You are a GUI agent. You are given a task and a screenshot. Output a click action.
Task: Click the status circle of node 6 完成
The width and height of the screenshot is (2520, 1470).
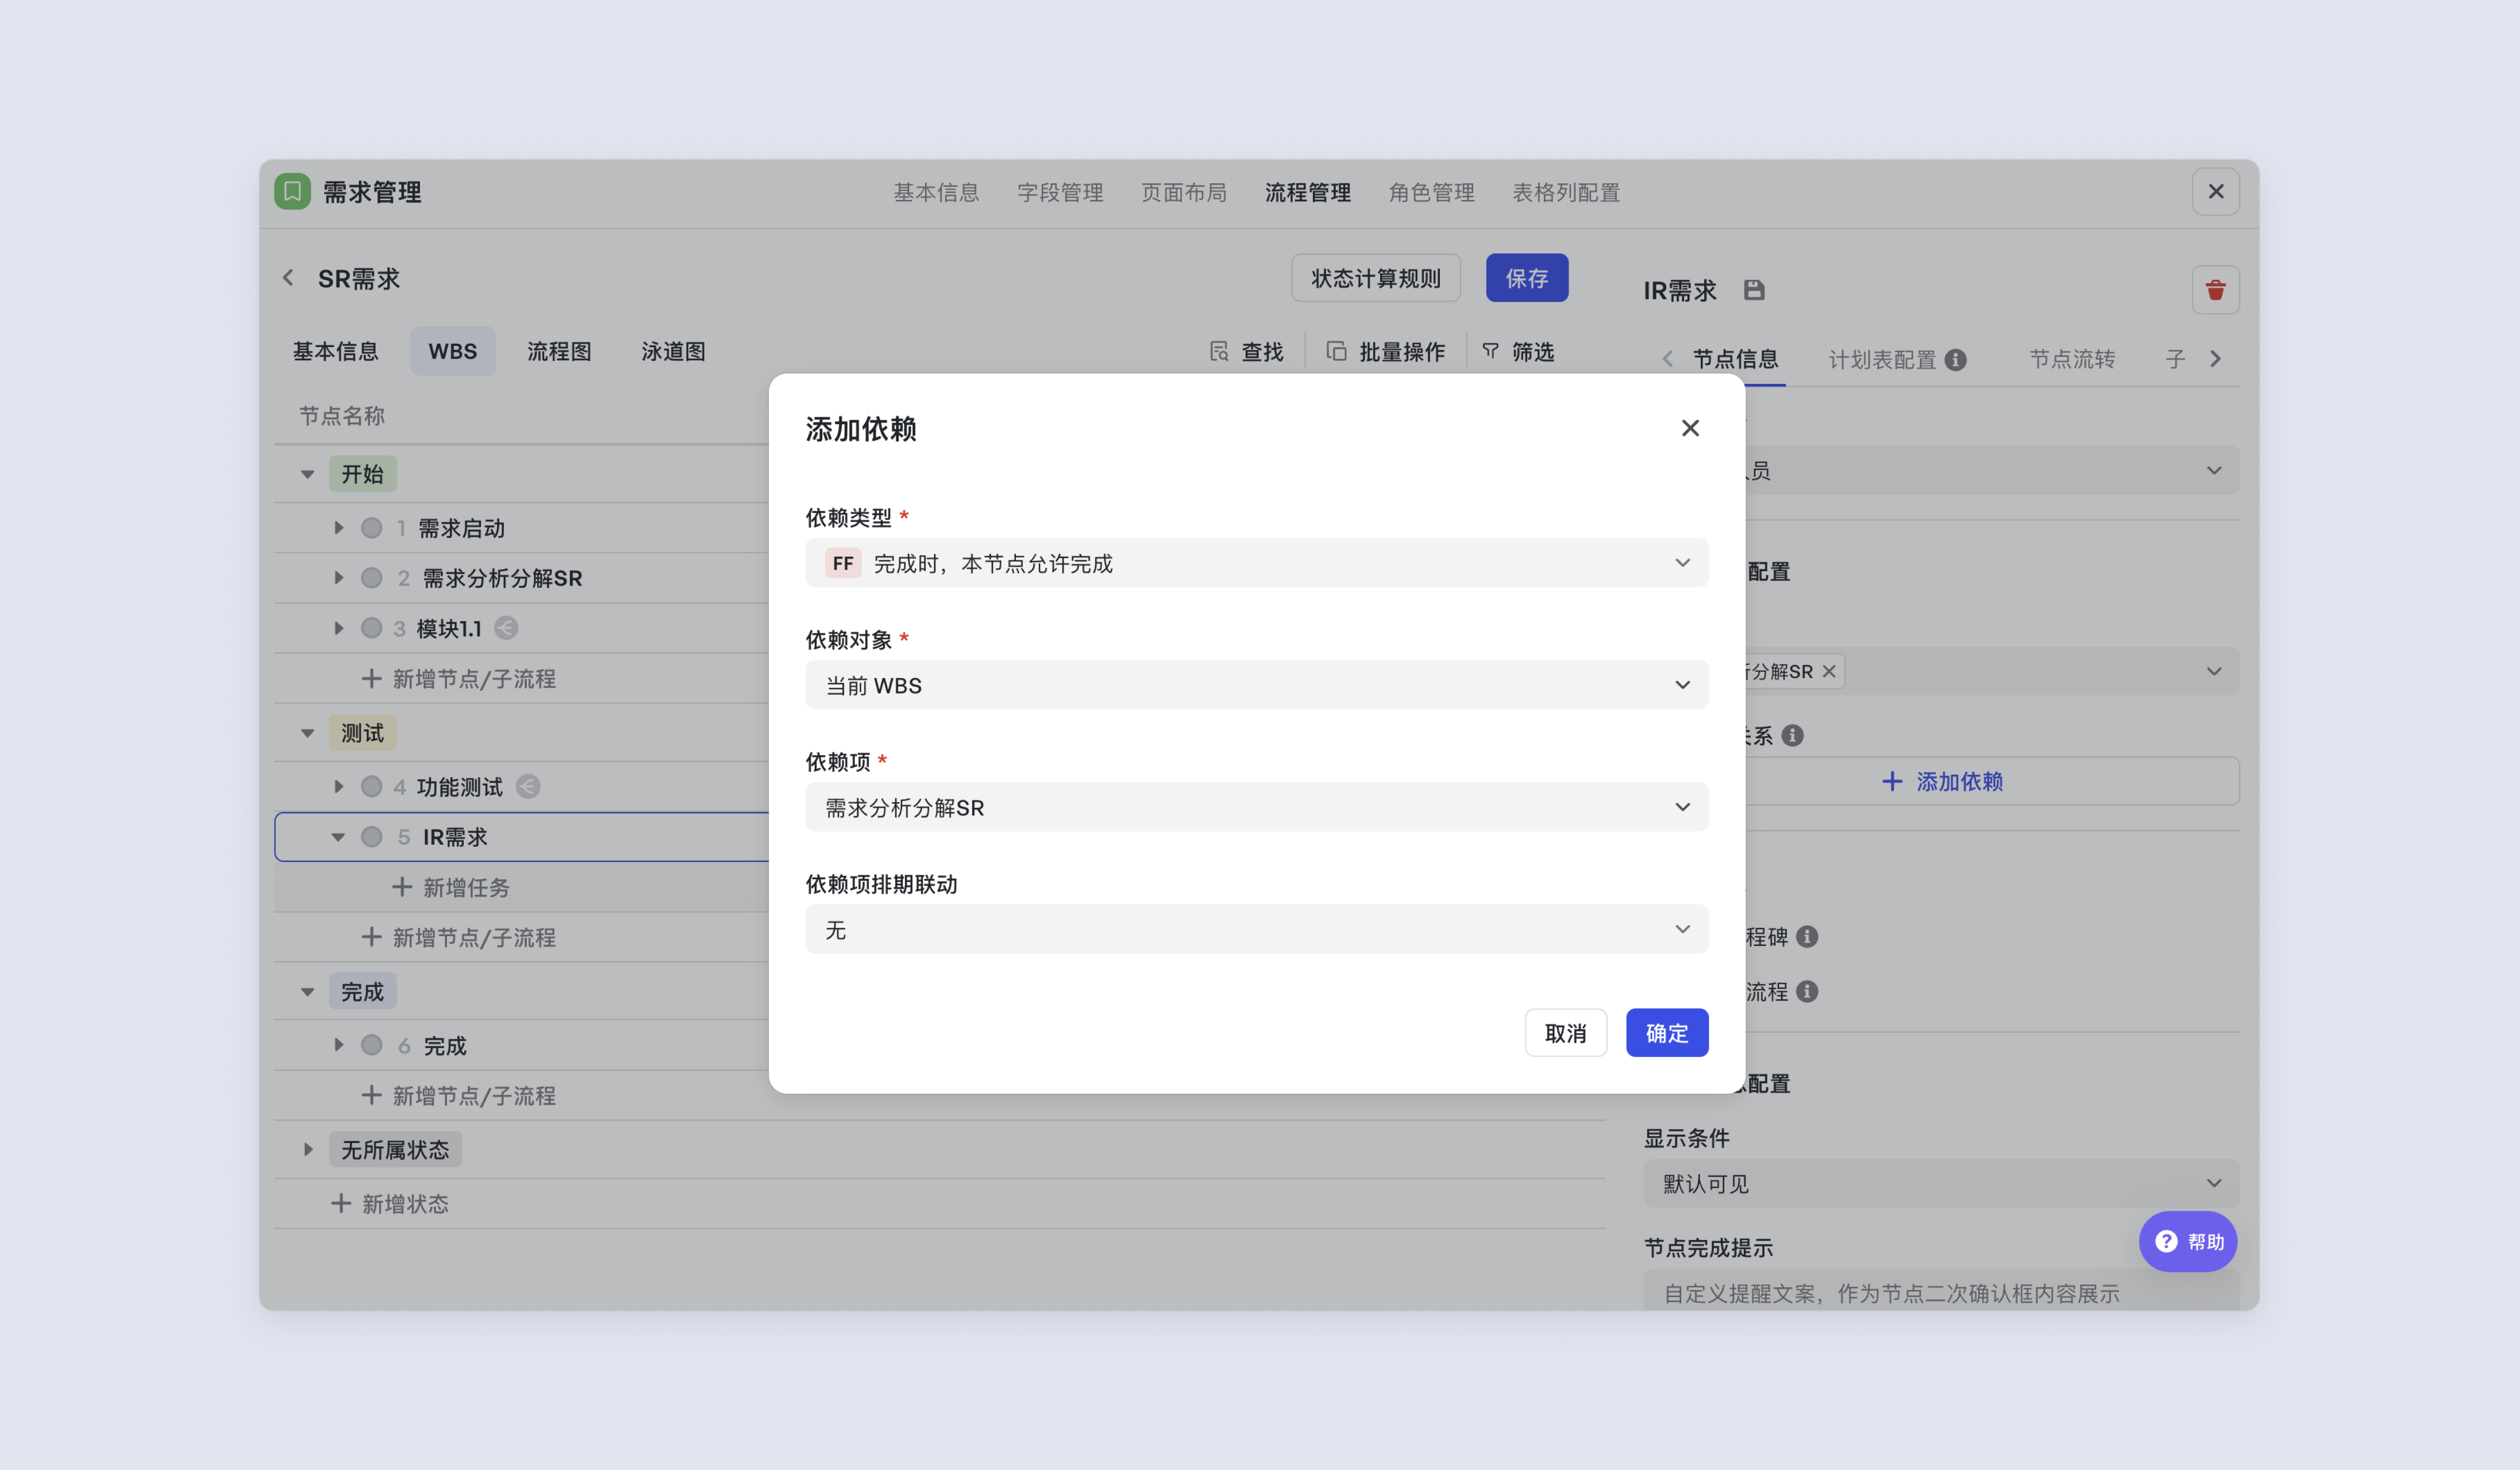click(x=371, y=1045)
